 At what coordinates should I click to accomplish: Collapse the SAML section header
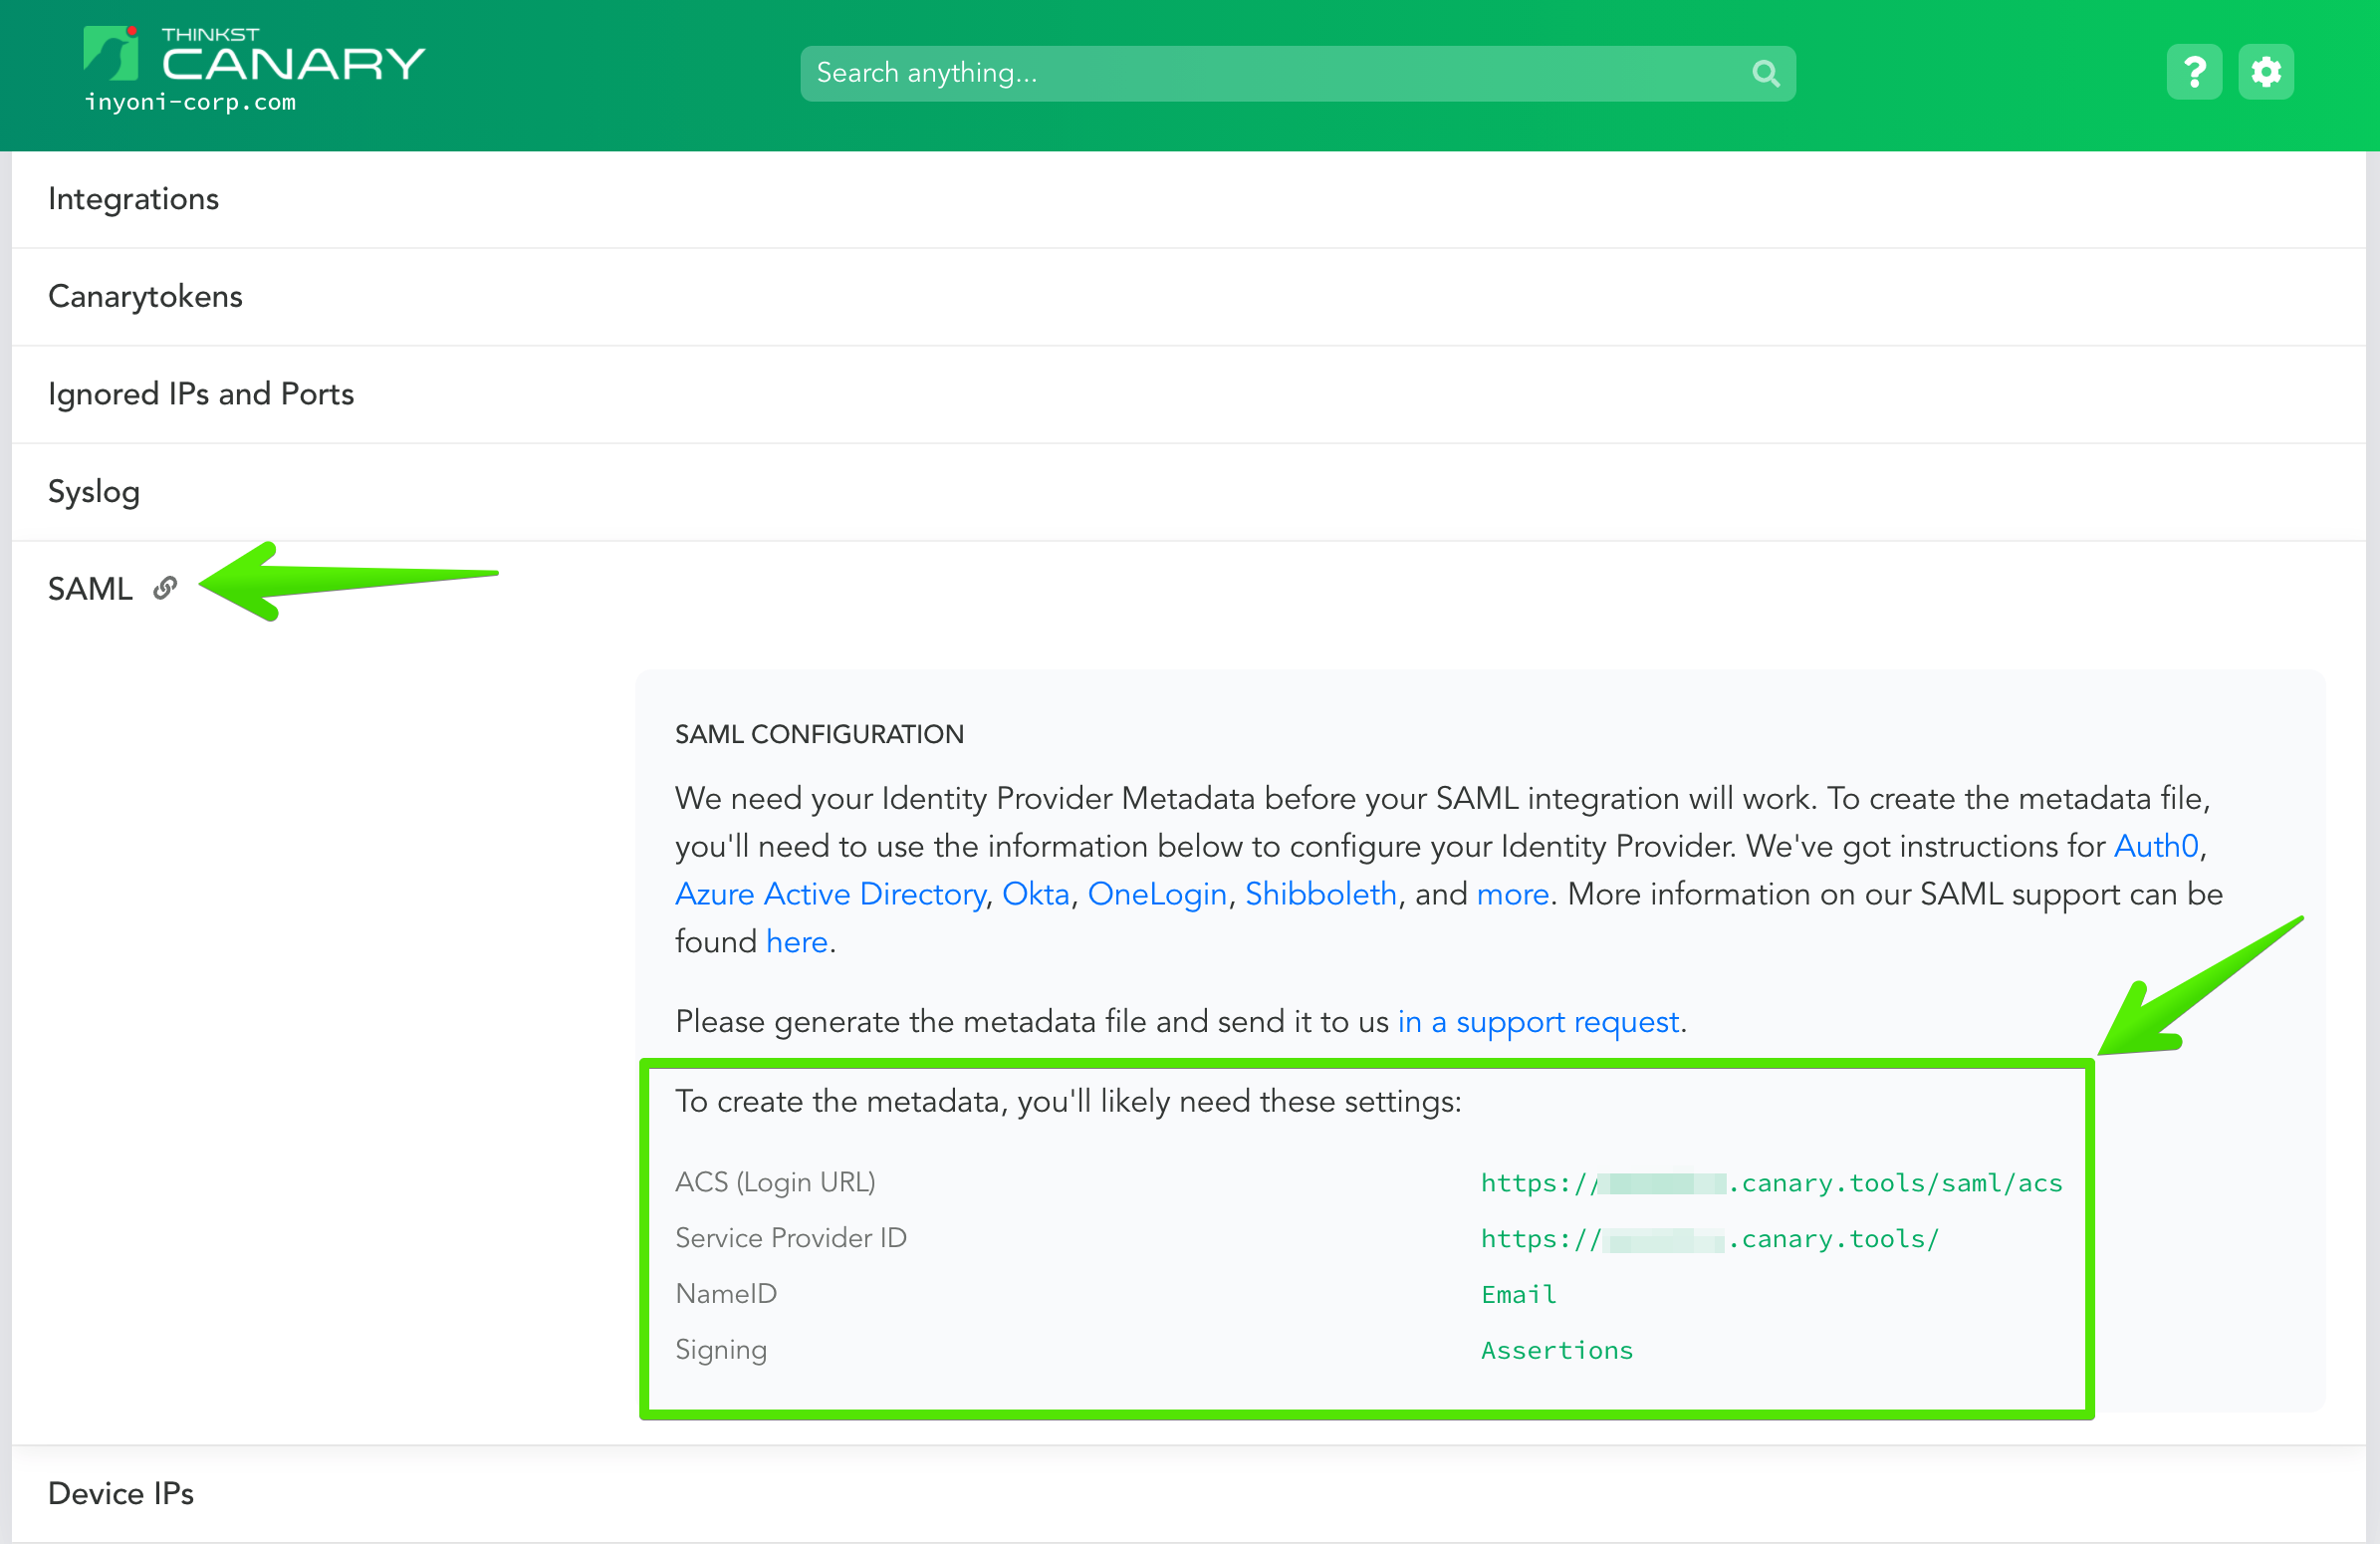1188,589
